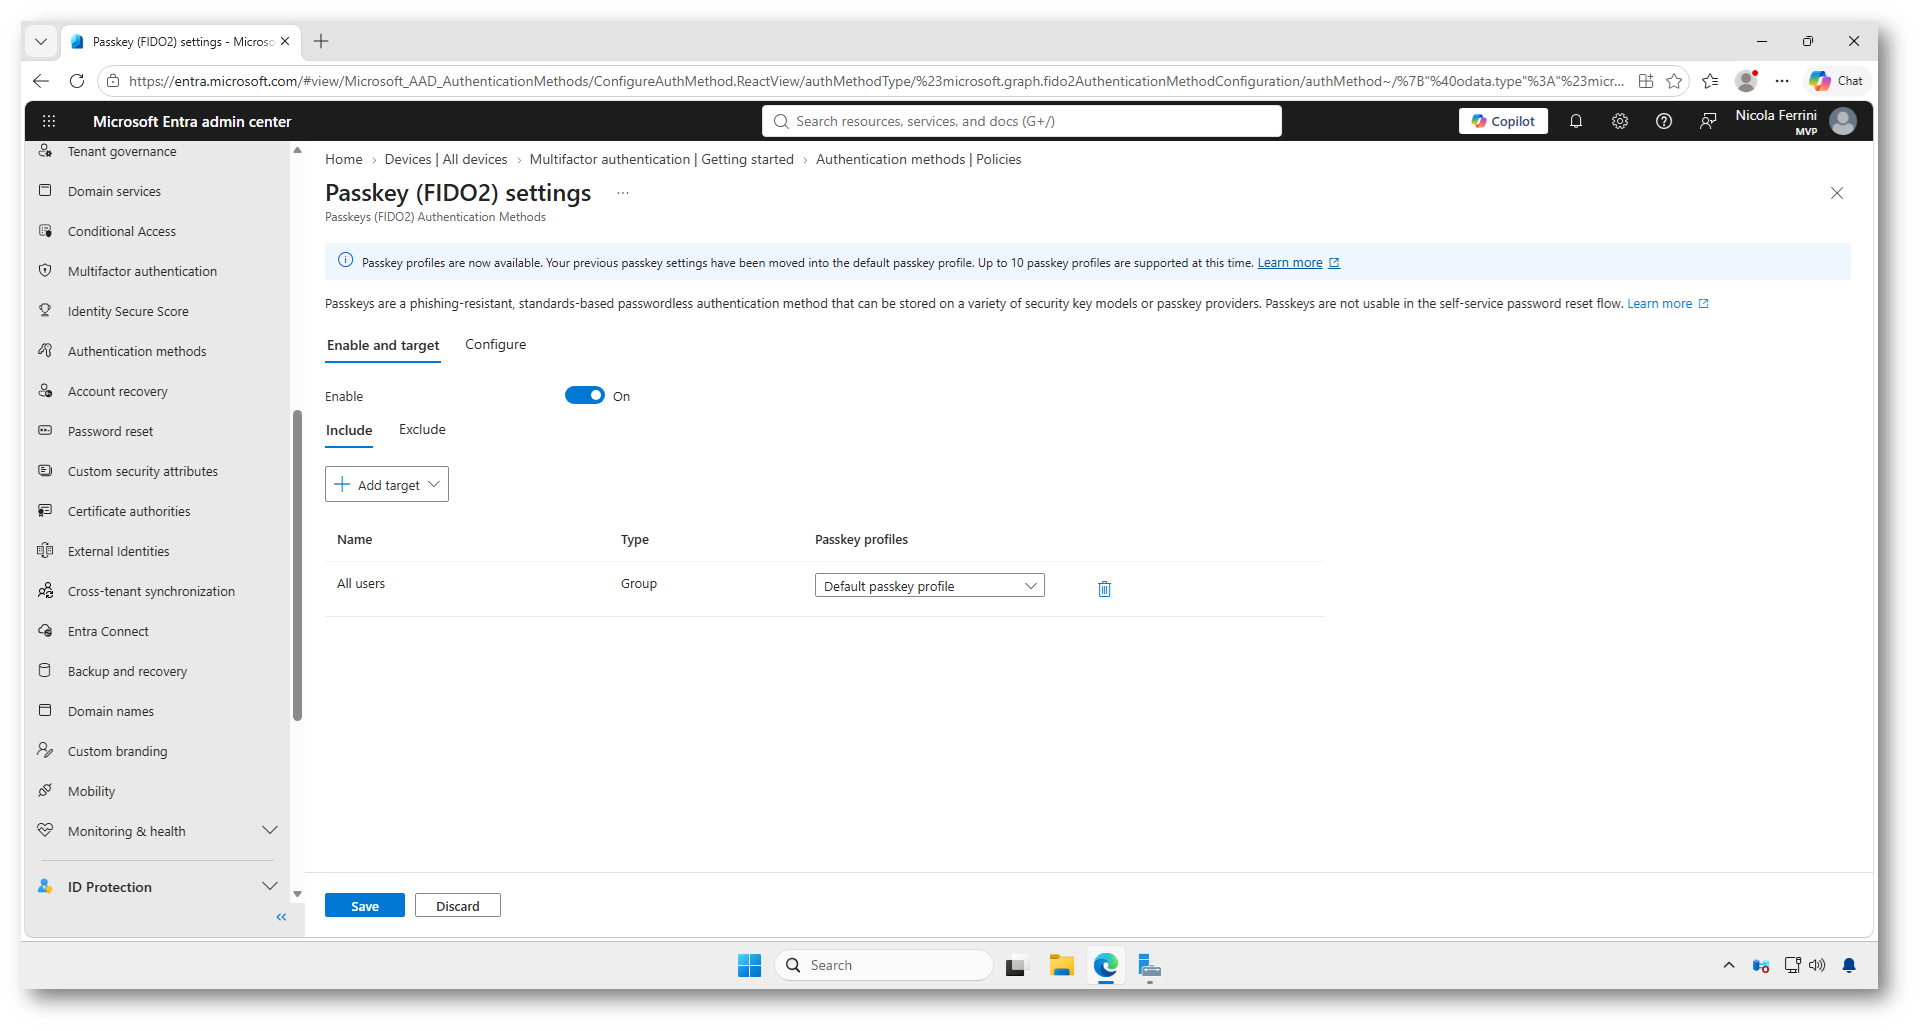Go to Authentication methods | Policies breadcrumb
This screenshot has height=1031, width=1920.
click(x=919, y=160)
